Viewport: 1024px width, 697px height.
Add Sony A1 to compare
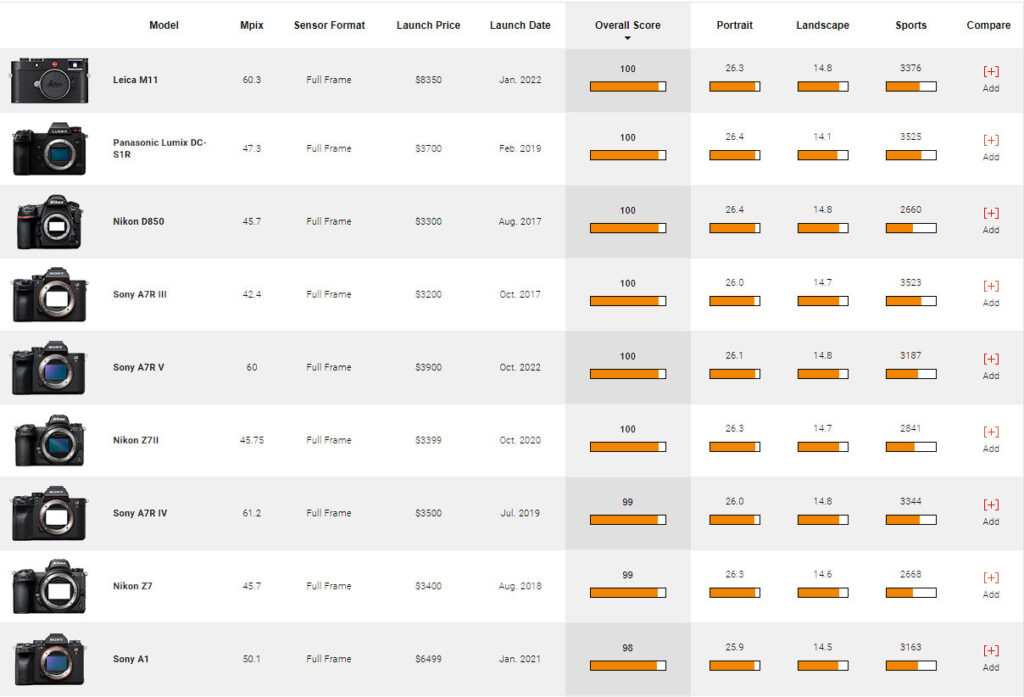(991, 658)
